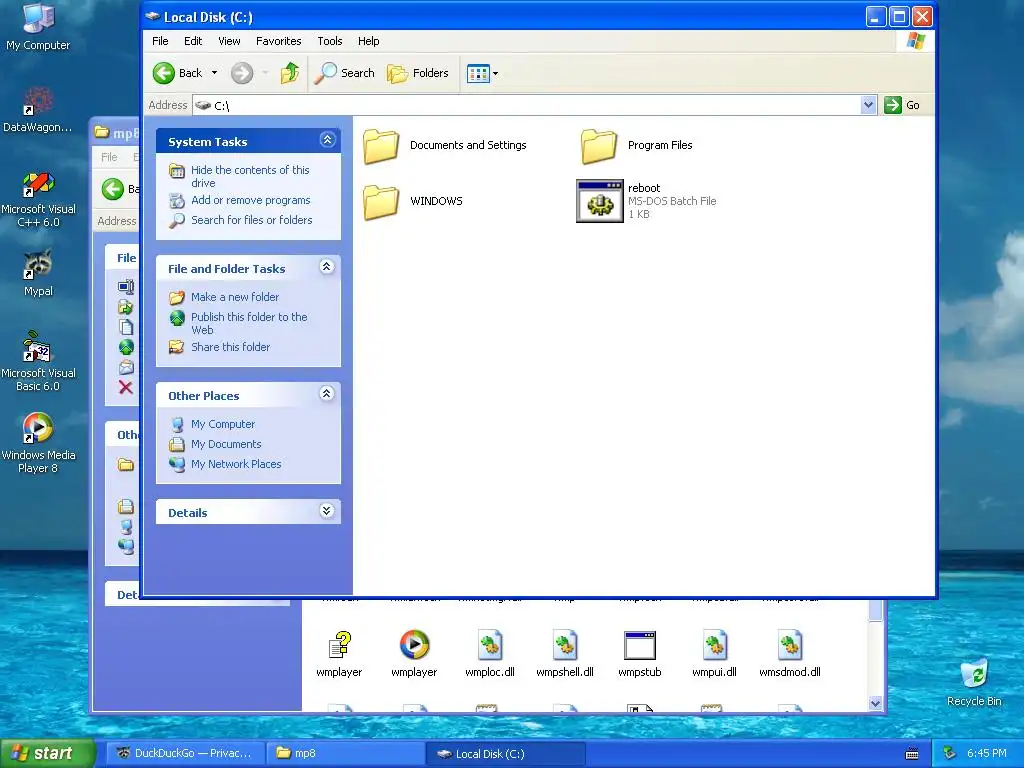Open the Back history dropdown arrow
This screenshot has width=1024, height=768.
[x=214, y=73]
